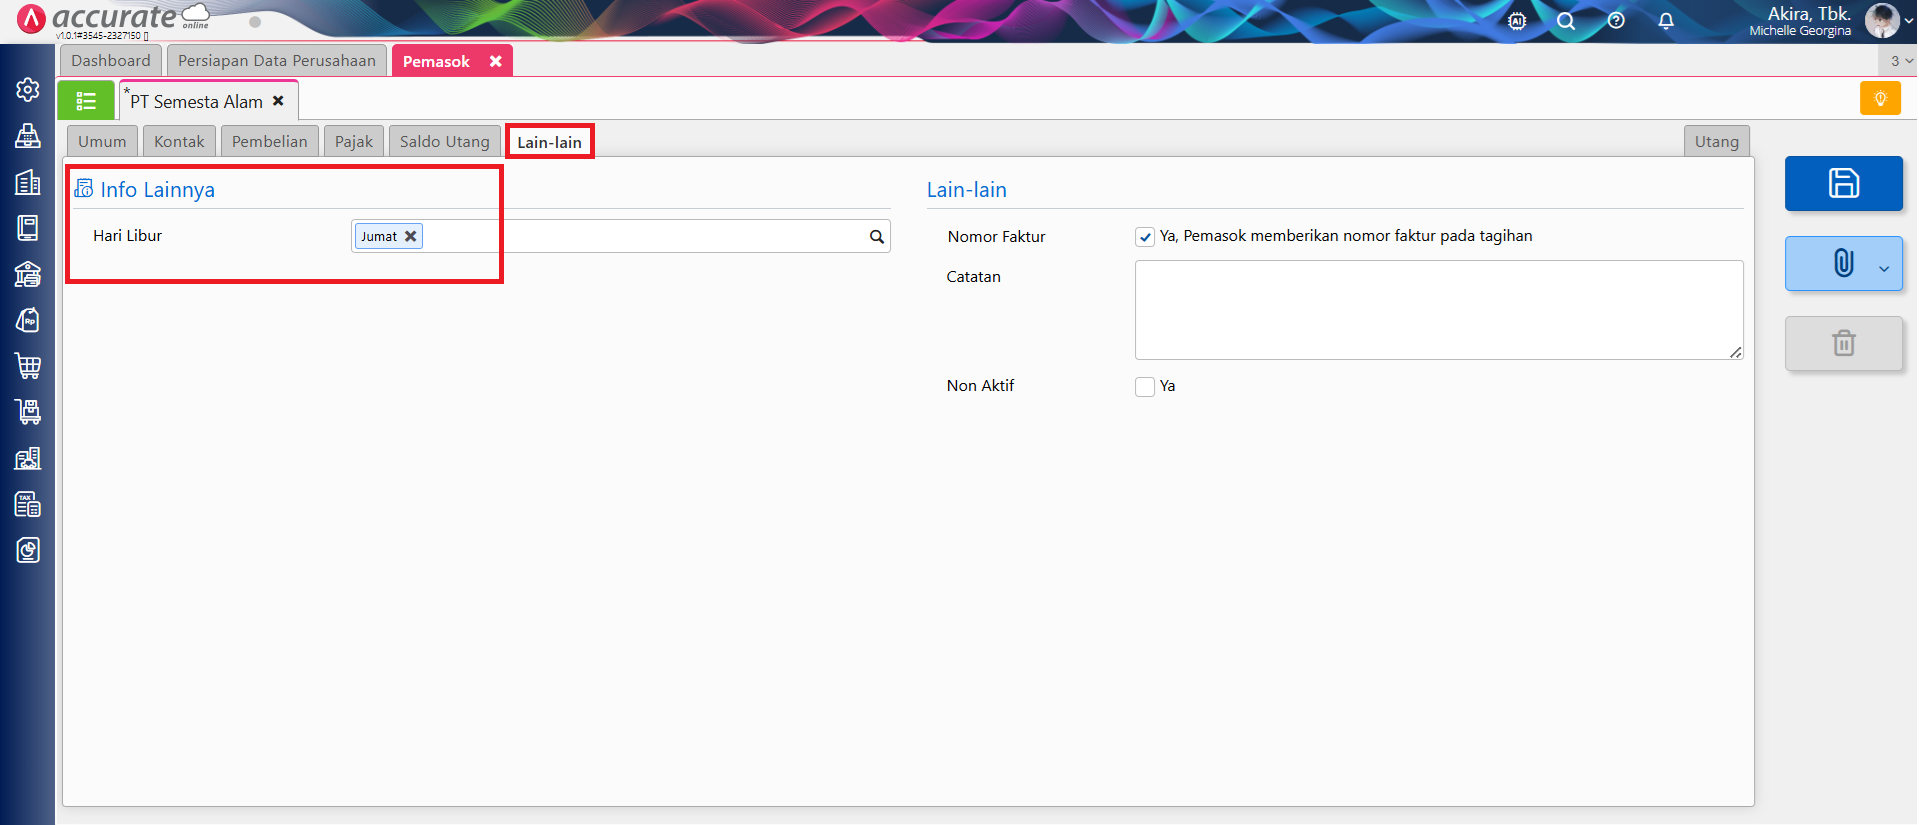The image size is (1919, 825).
Task: Uncheck the Nomor Faktur checkbox
Action: point(1145,237)
